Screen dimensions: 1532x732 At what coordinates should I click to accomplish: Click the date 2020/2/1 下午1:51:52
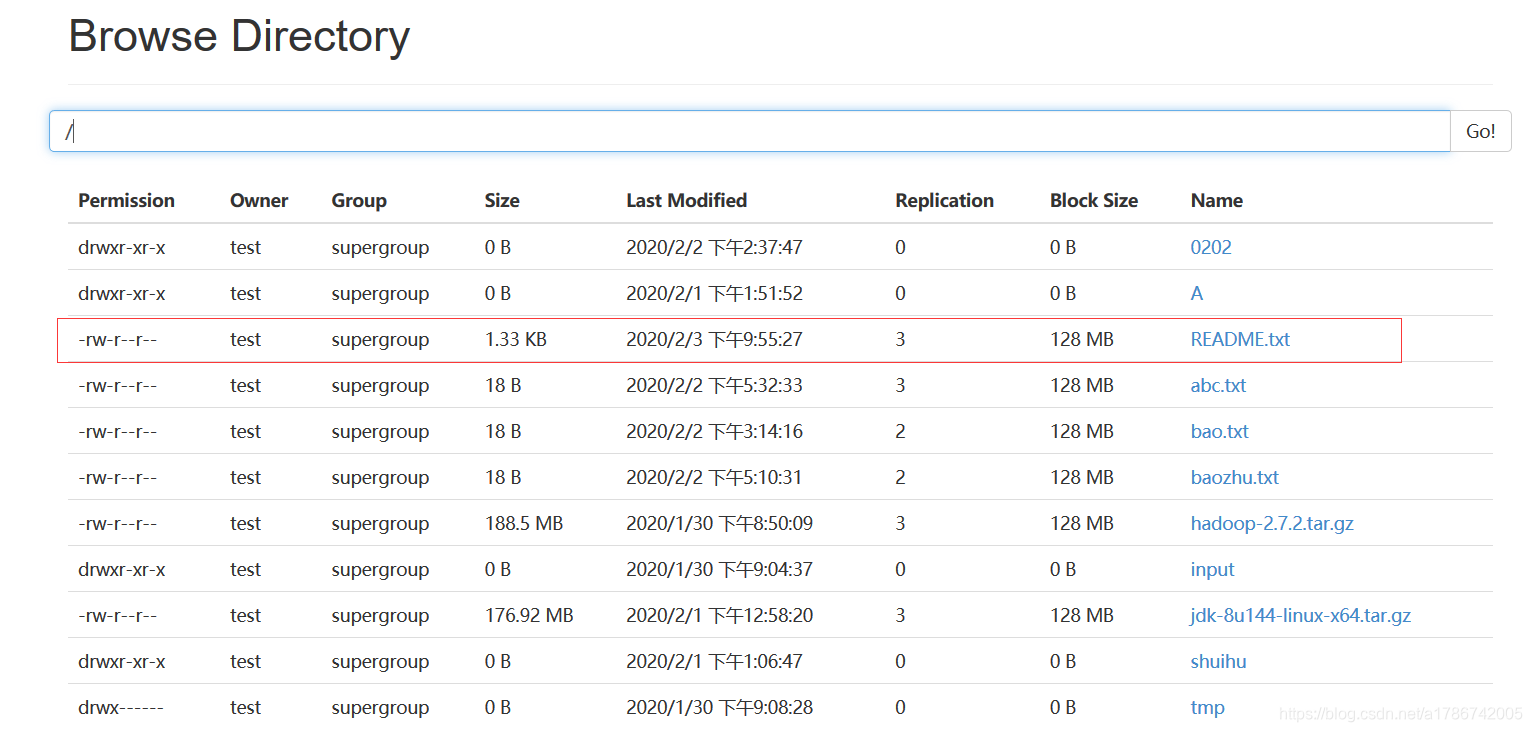click(x=714, y=293)
